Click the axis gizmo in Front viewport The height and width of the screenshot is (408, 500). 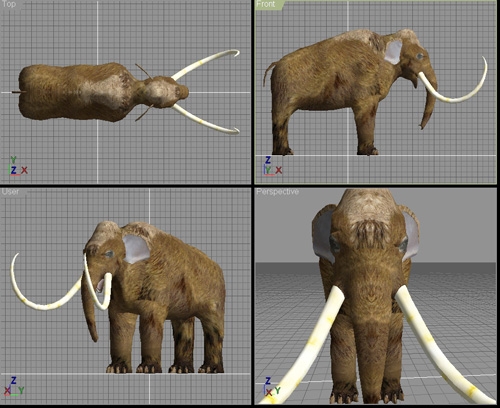(273, 166)
